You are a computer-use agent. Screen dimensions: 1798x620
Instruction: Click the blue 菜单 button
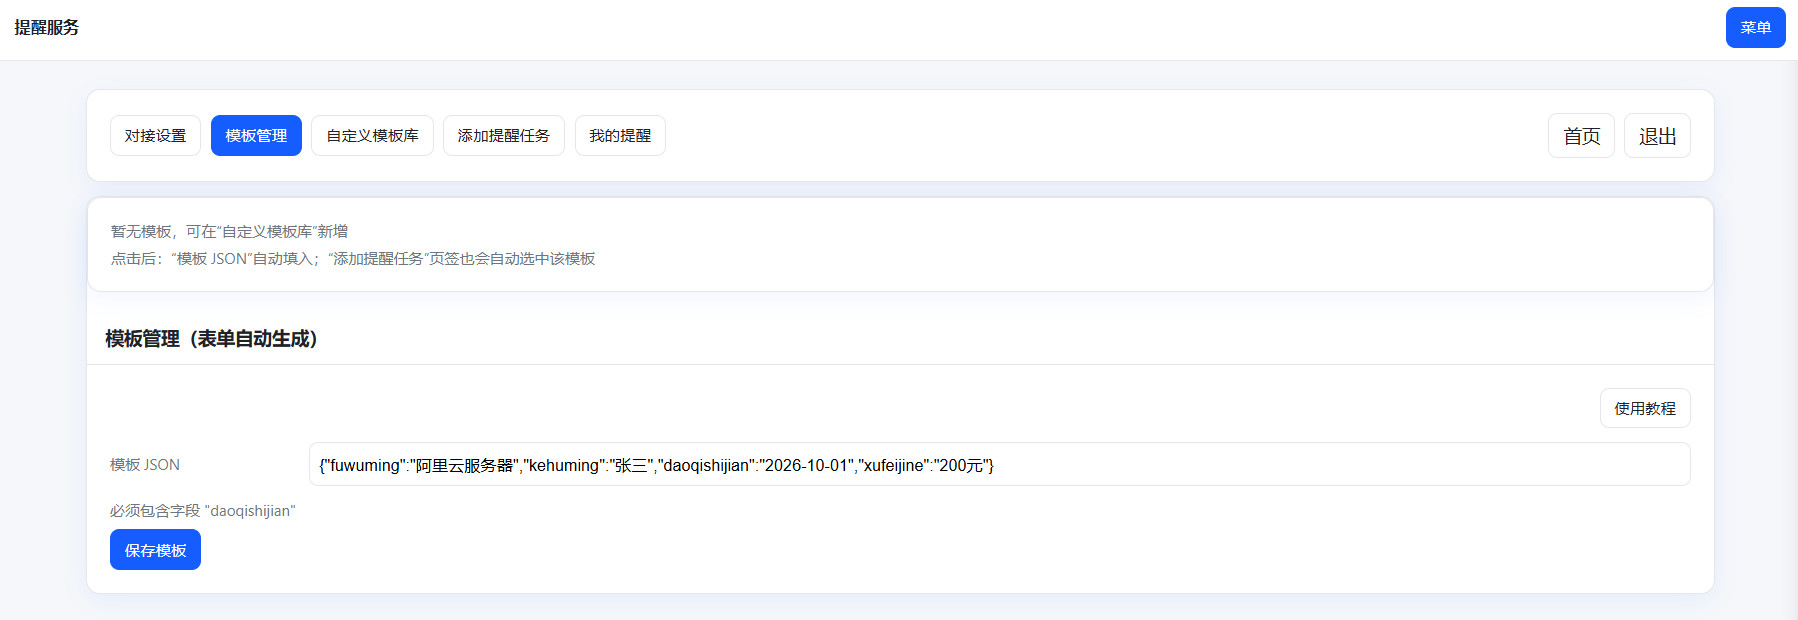coord(1755,28)
